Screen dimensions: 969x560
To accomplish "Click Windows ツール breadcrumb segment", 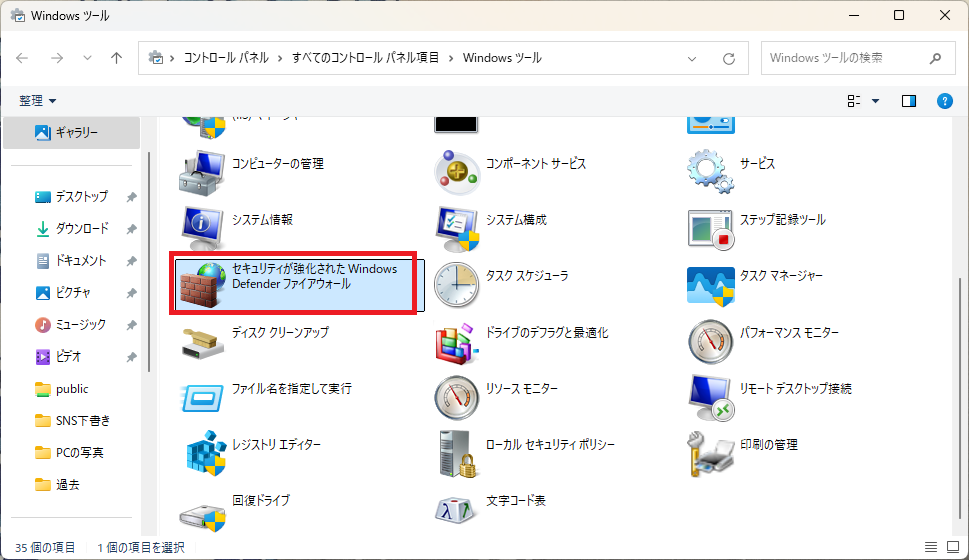I will click(x=502, y=58).
